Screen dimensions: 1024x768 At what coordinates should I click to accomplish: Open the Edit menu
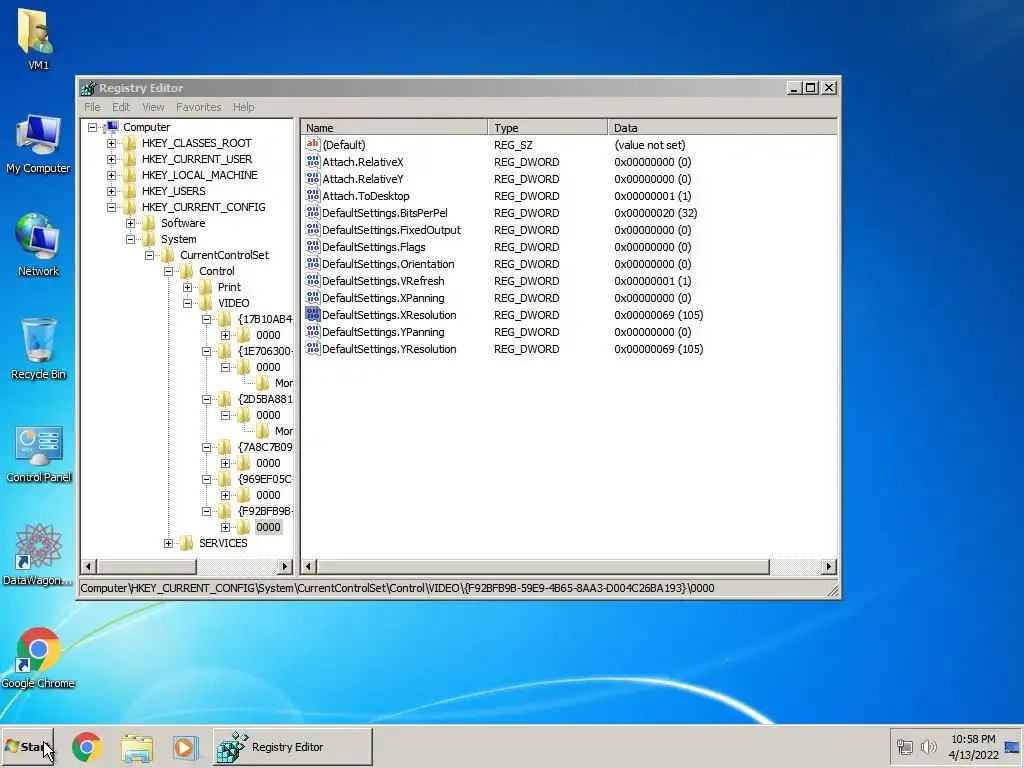[x=121, y=107]
